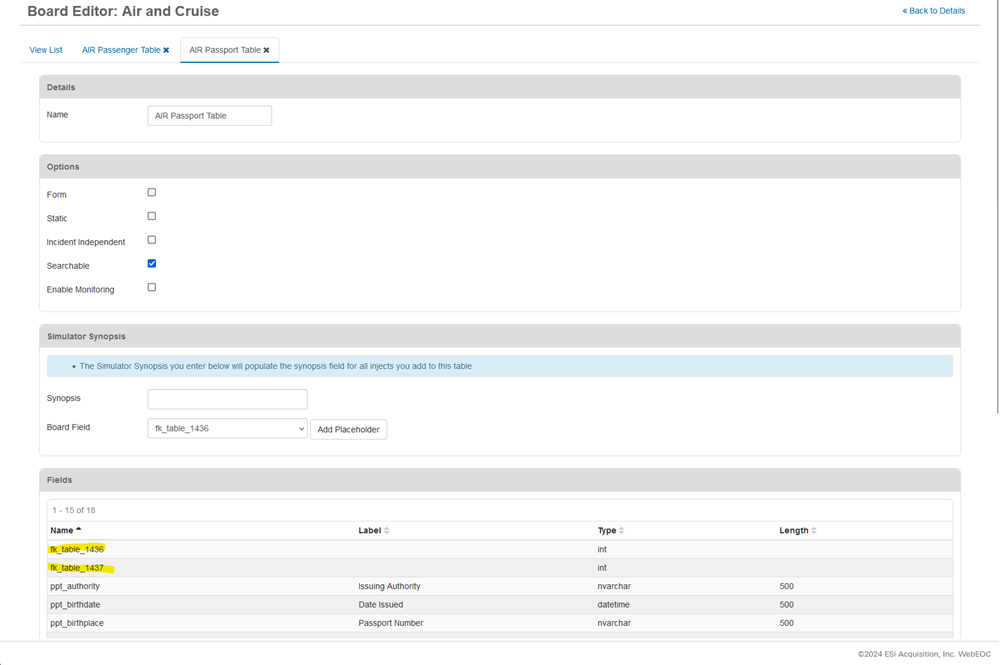The height and width of the screenshot is (665, 1000).
Task: Click the Add Placeholder button
Action: (348, 428)
